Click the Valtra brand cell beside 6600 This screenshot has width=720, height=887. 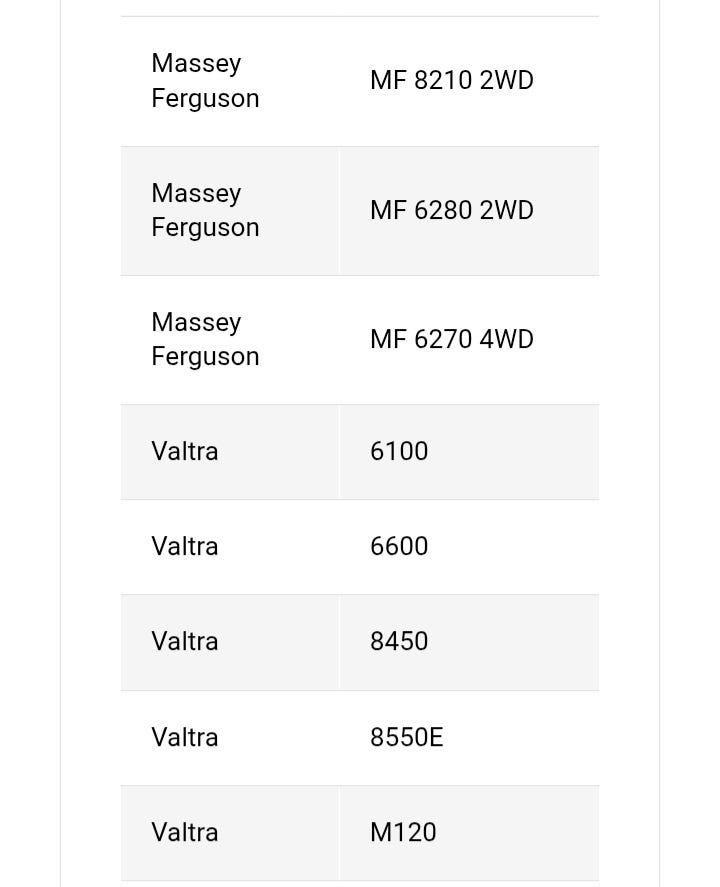[185, 546]
